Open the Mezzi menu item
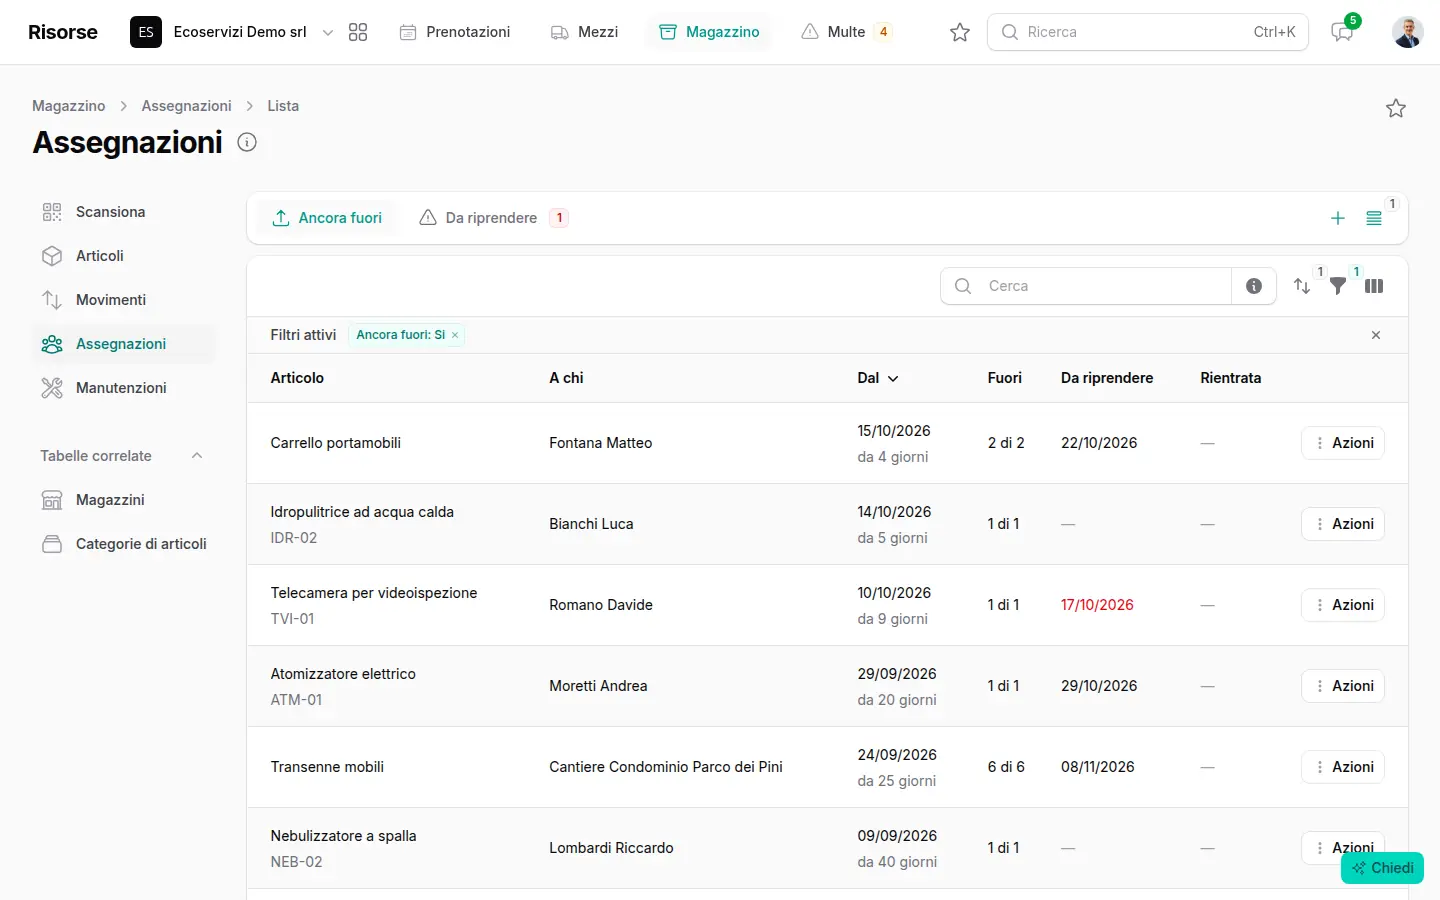This screenshot has height=900, width=1440. [x=585, y=32]
